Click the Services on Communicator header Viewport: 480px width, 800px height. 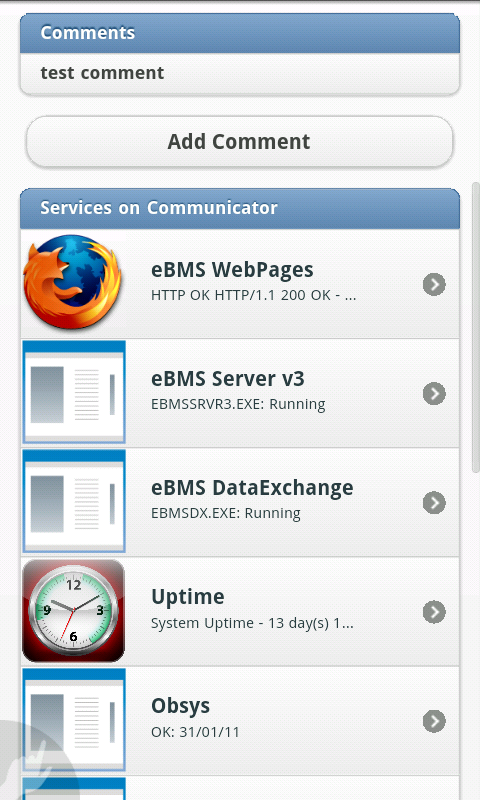pyautogui.click(x=240, y=208)
